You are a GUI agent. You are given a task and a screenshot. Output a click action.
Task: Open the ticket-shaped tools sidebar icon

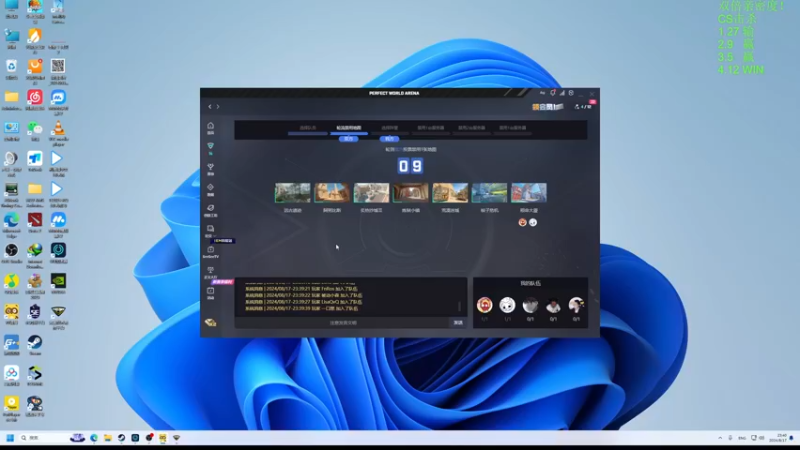click(x=210, y=208)
